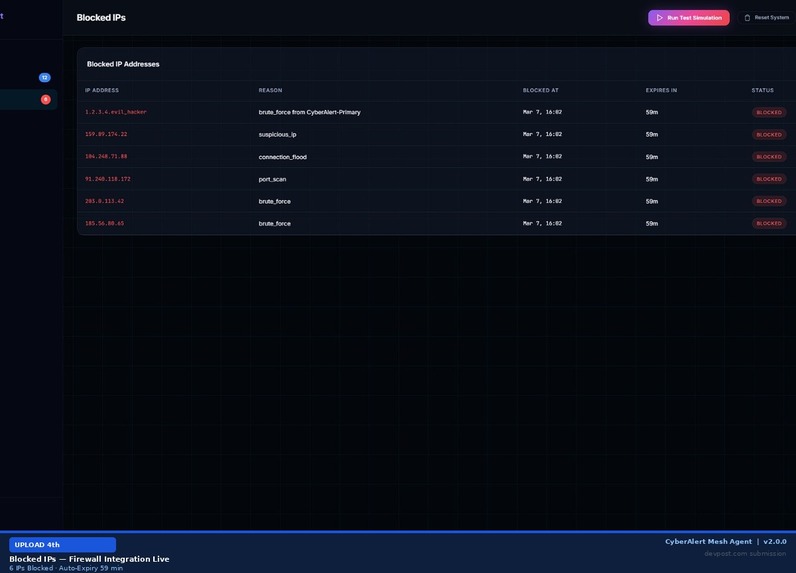This screenshot has height=573, width=796.
Task: Click reason 'brute_force from CyberAlert-Primary'
Action: [310, 112]
